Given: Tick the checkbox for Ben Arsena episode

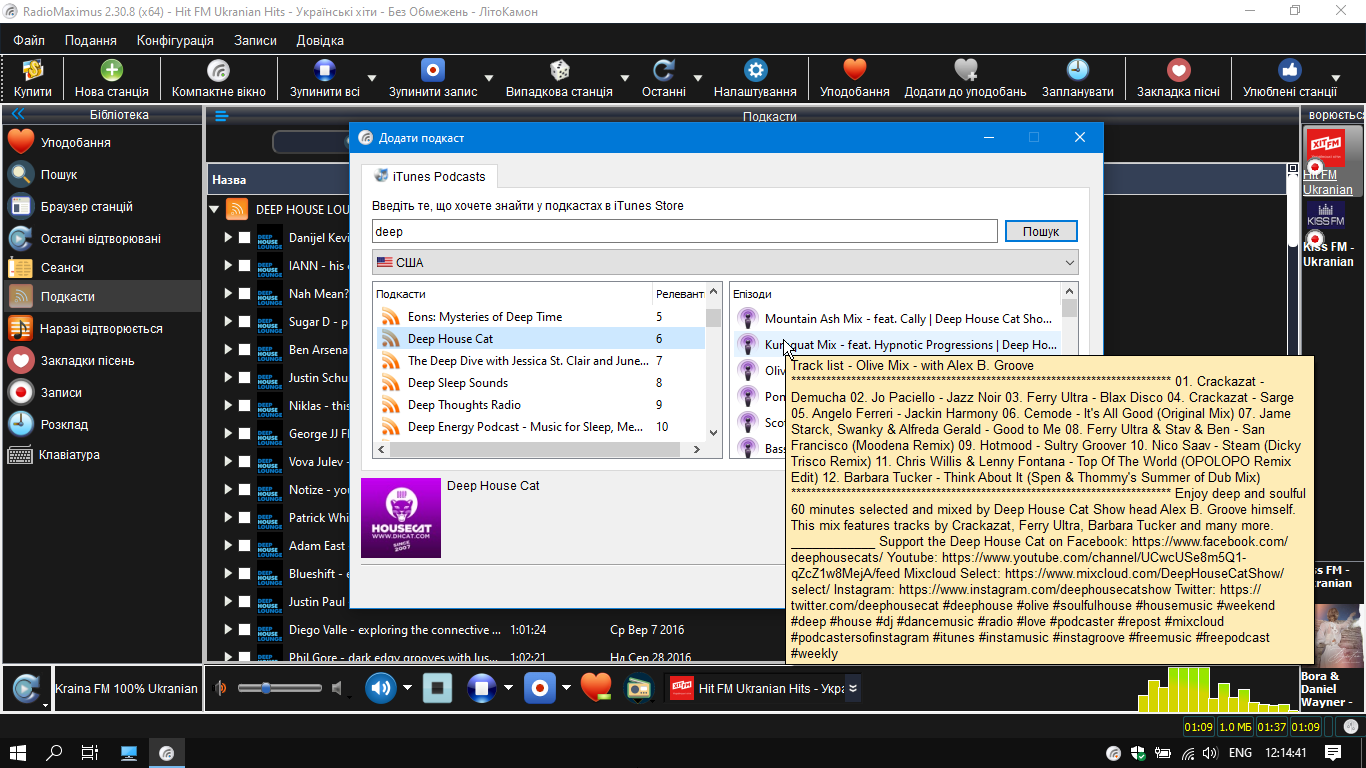Looking at the screenshot, I should point(244,350).
